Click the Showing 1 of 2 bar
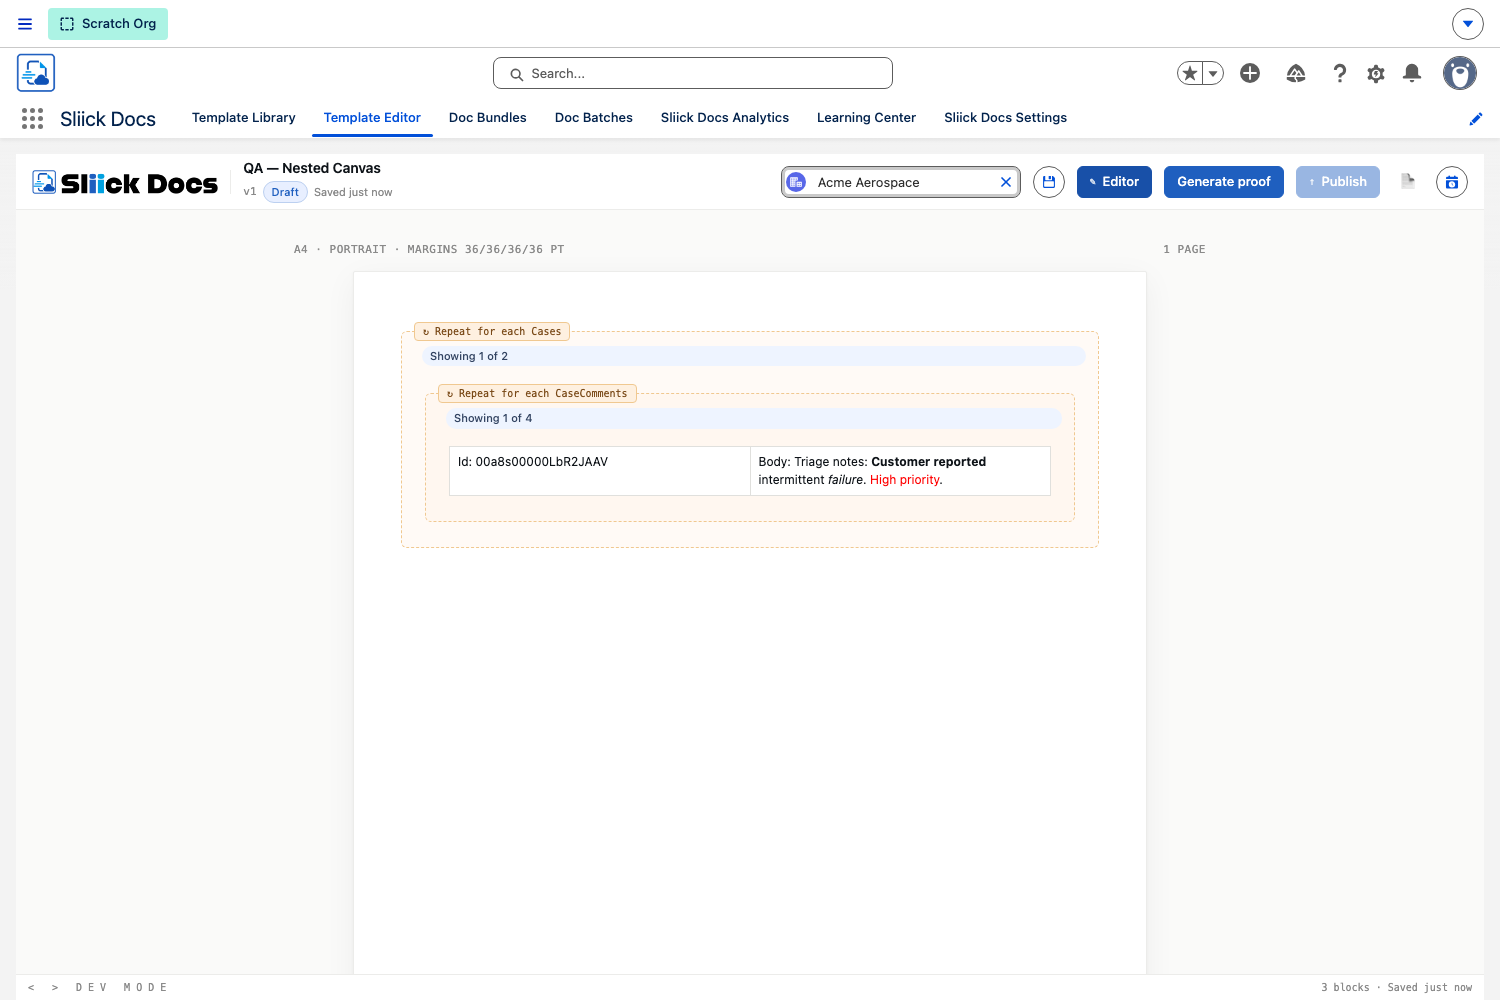 754,356
